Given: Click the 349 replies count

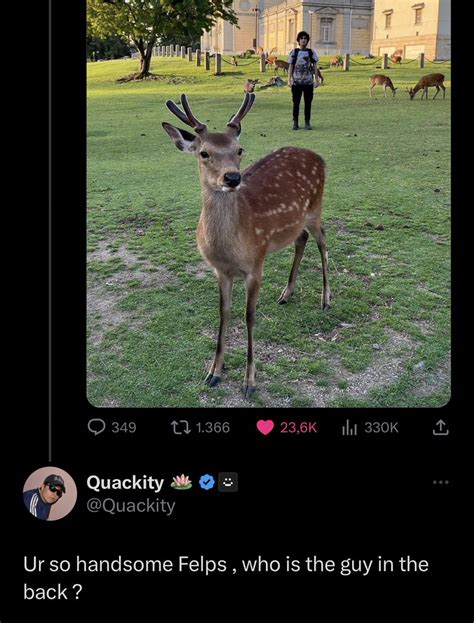Looking at the screenshot, I should click(x=124, y=428).
